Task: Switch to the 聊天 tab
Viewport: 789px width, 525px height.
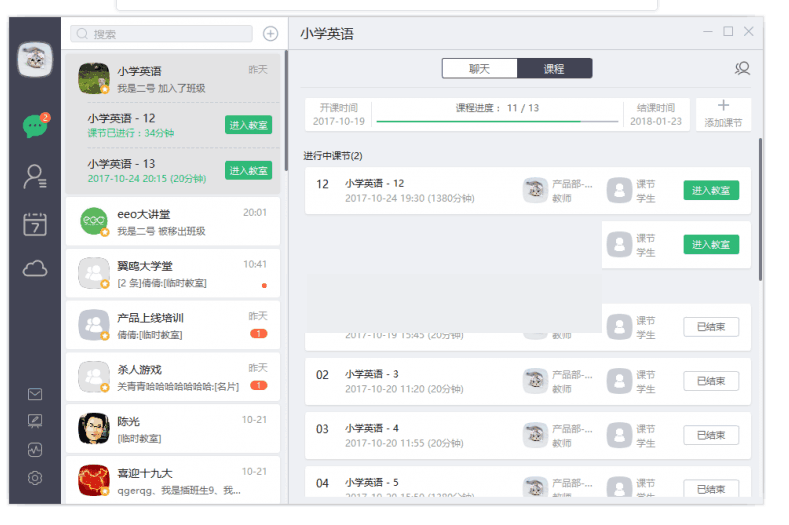Action: coord(480,69)
